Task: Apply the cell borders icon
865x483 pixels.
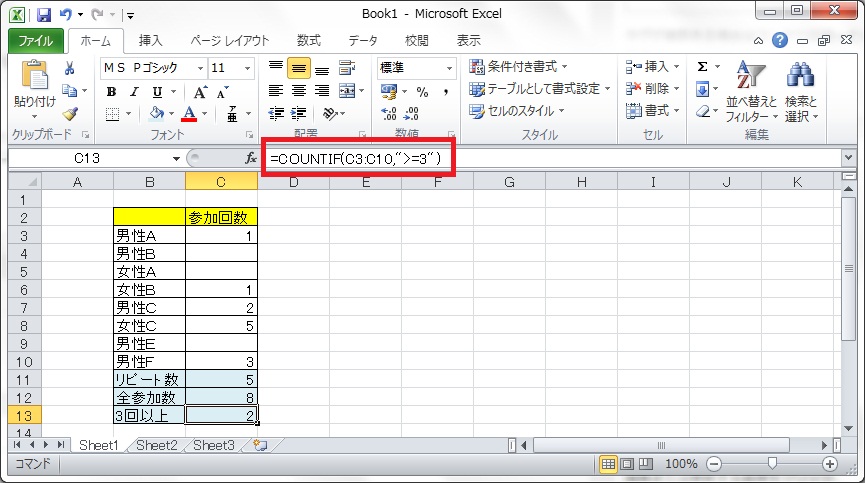Action: pos(113,114)
